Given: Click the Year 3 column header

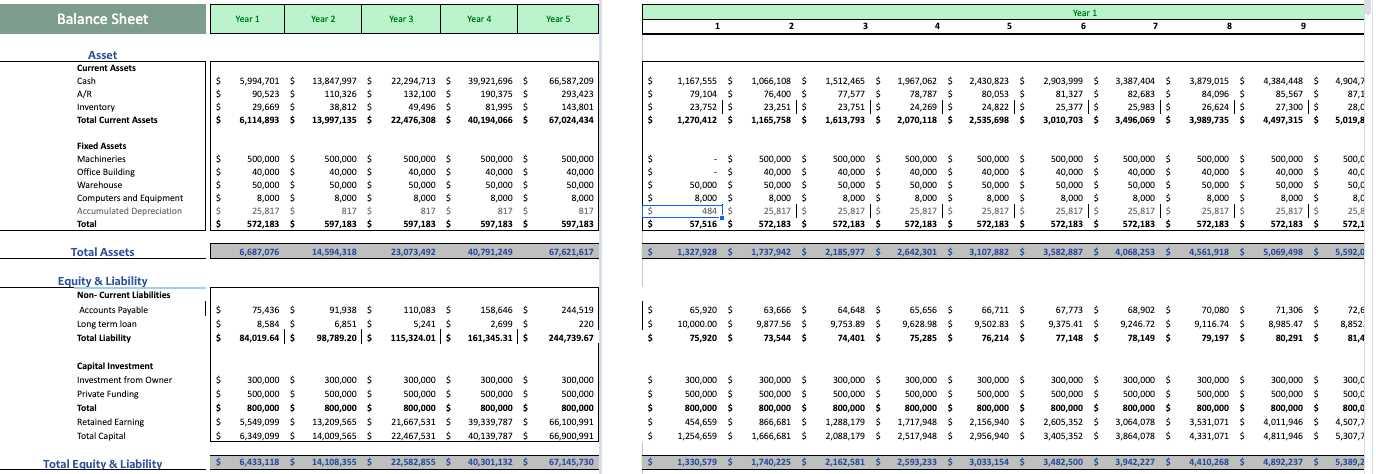Looking at the screenshot, I should click(x=401, y=19).
